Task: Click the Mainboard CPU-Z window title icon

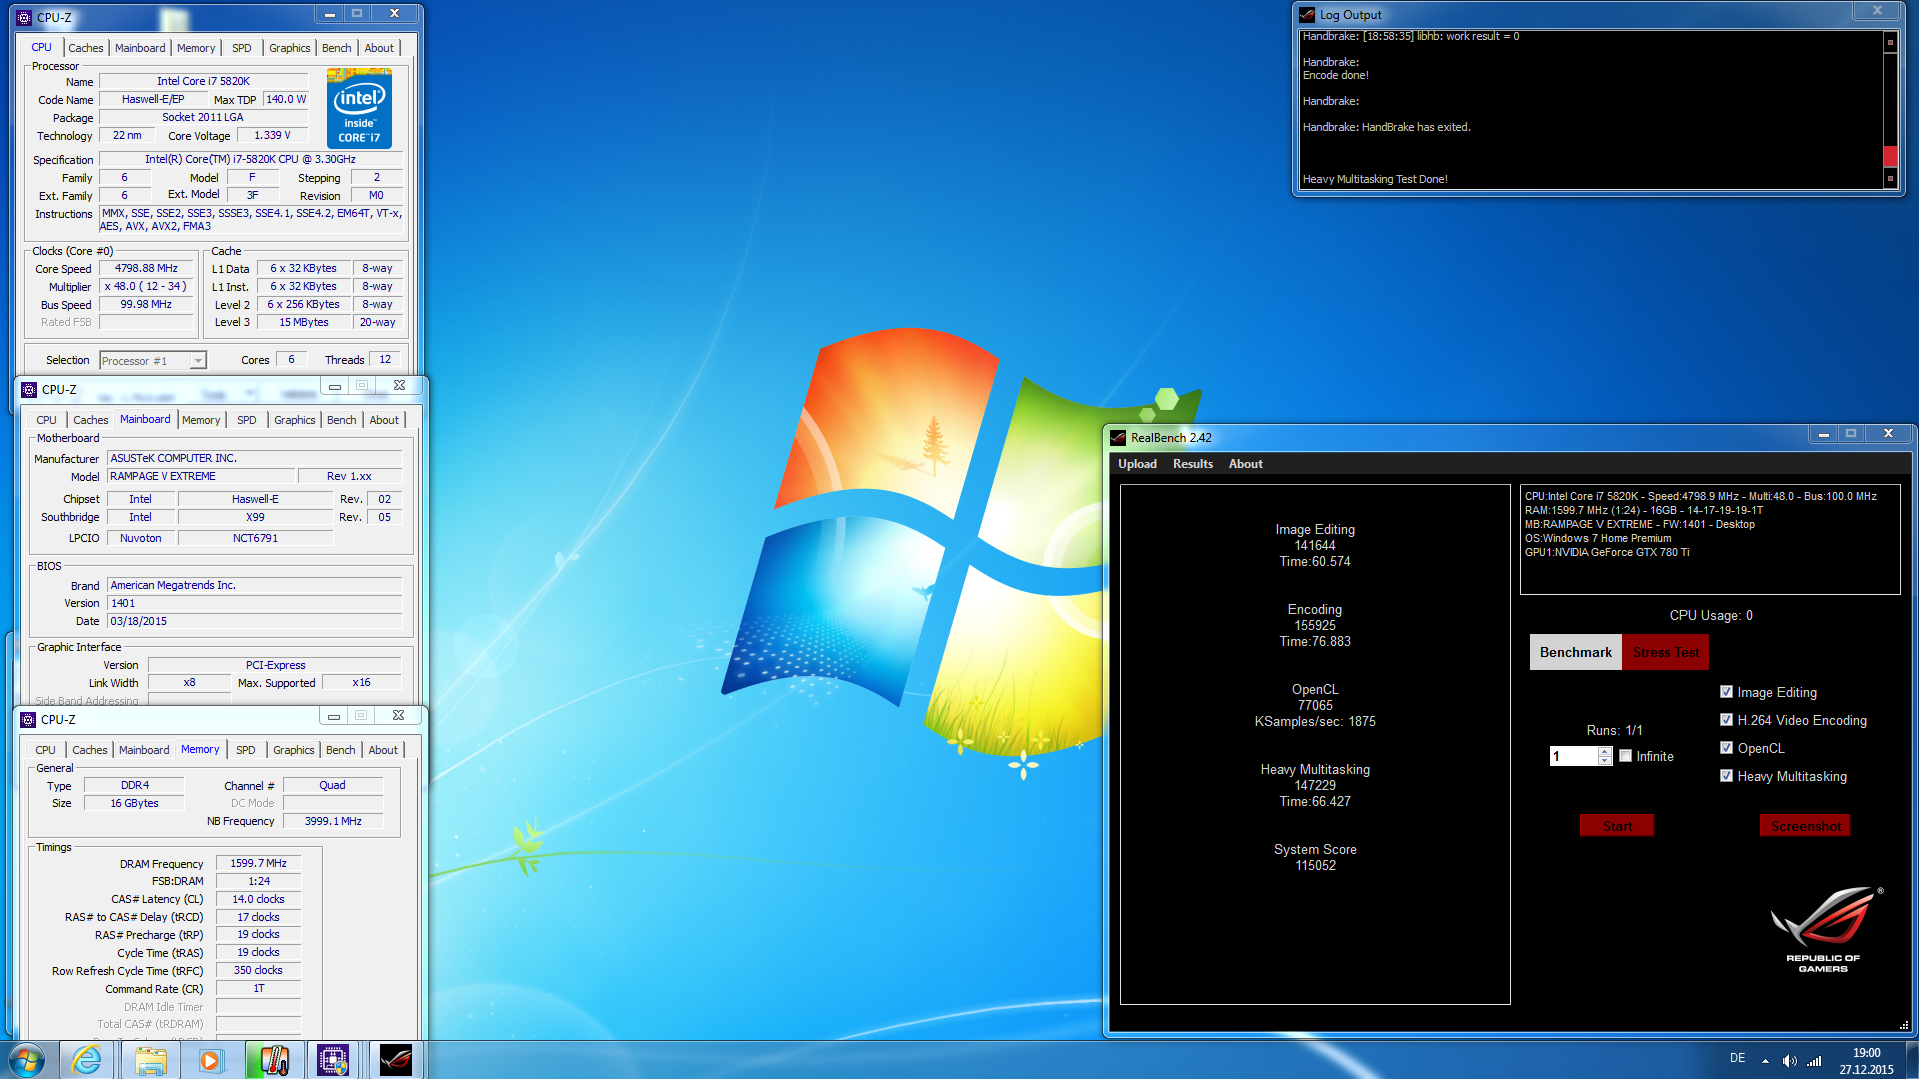Action: tap(29, 390)
